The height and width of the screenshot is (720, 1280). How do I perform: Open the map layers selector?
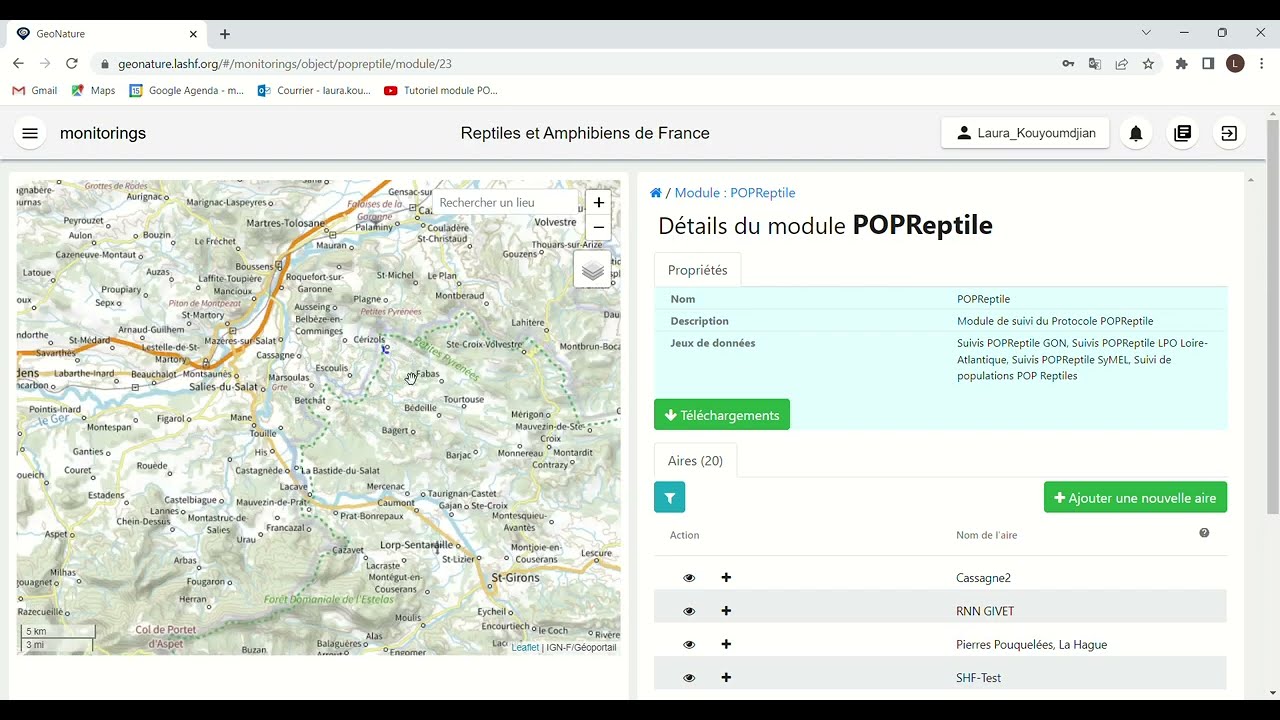click(593, 270)
